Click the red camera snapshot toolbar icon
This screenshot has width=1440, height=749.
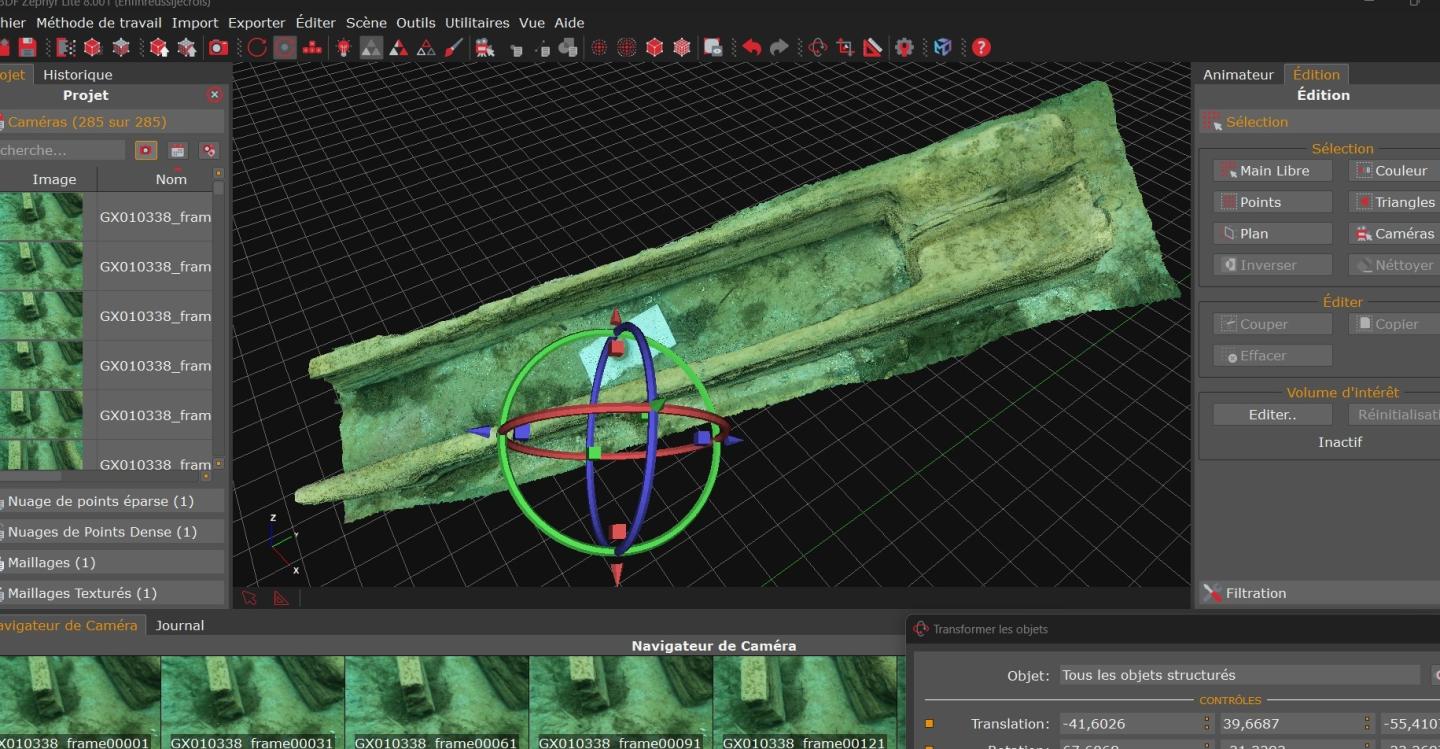[x=218, y=47]
